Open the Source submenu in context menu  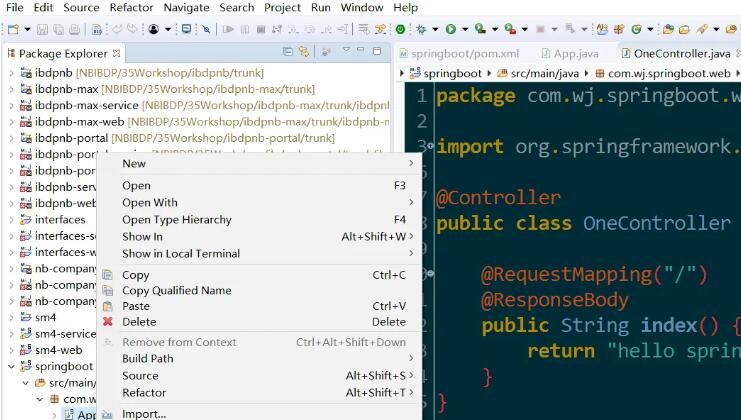pyautogui.click(x=259, y=376)
